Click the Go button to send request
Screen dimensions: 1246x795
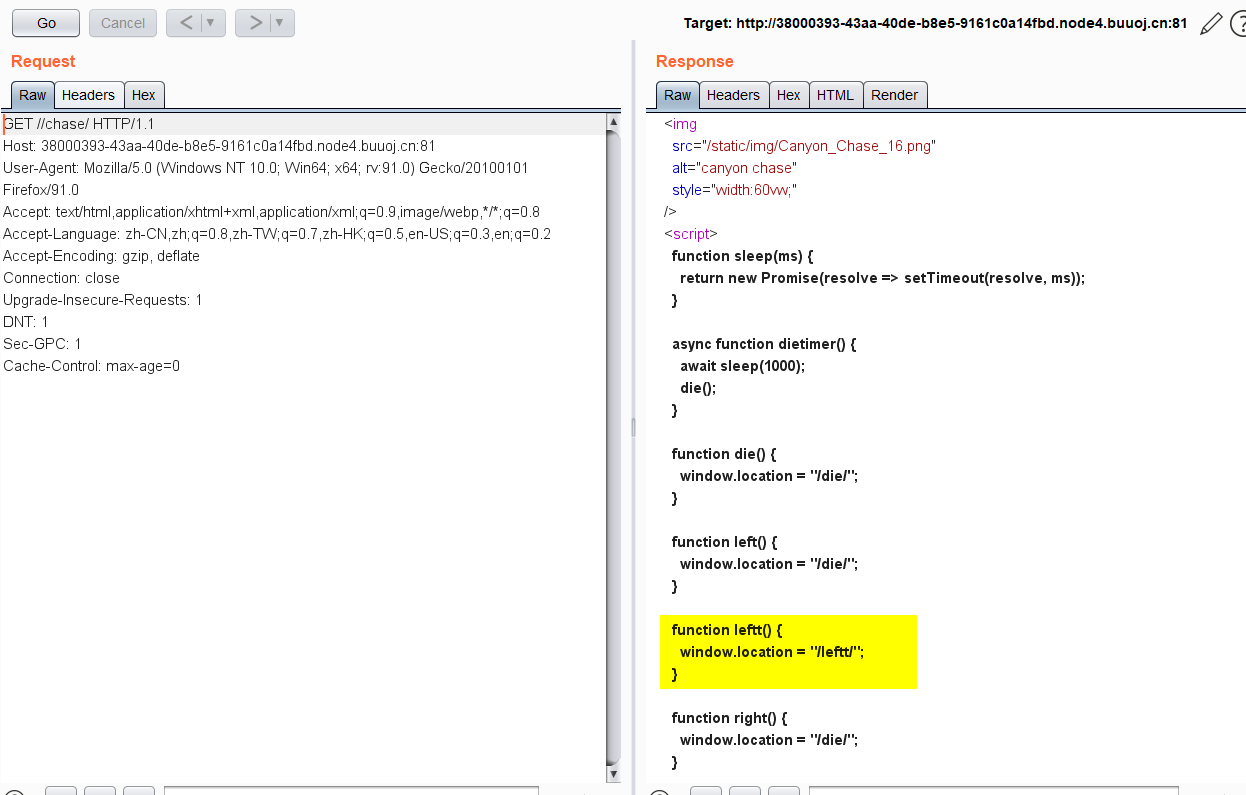46,23
